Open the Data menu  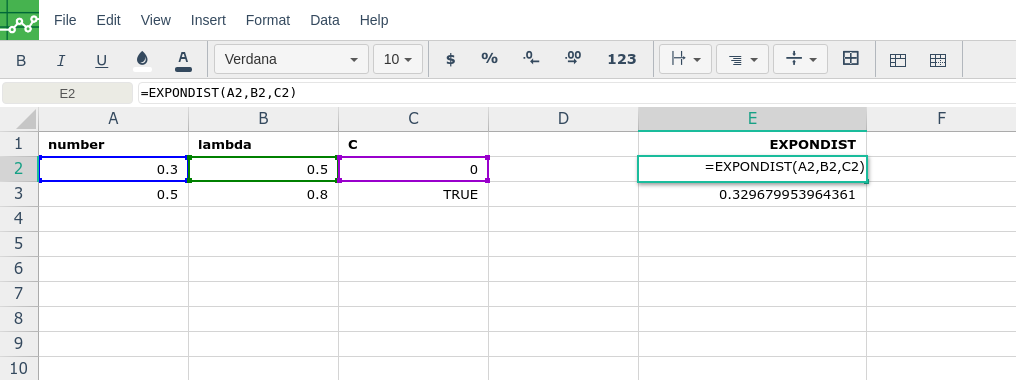point(325,20)
